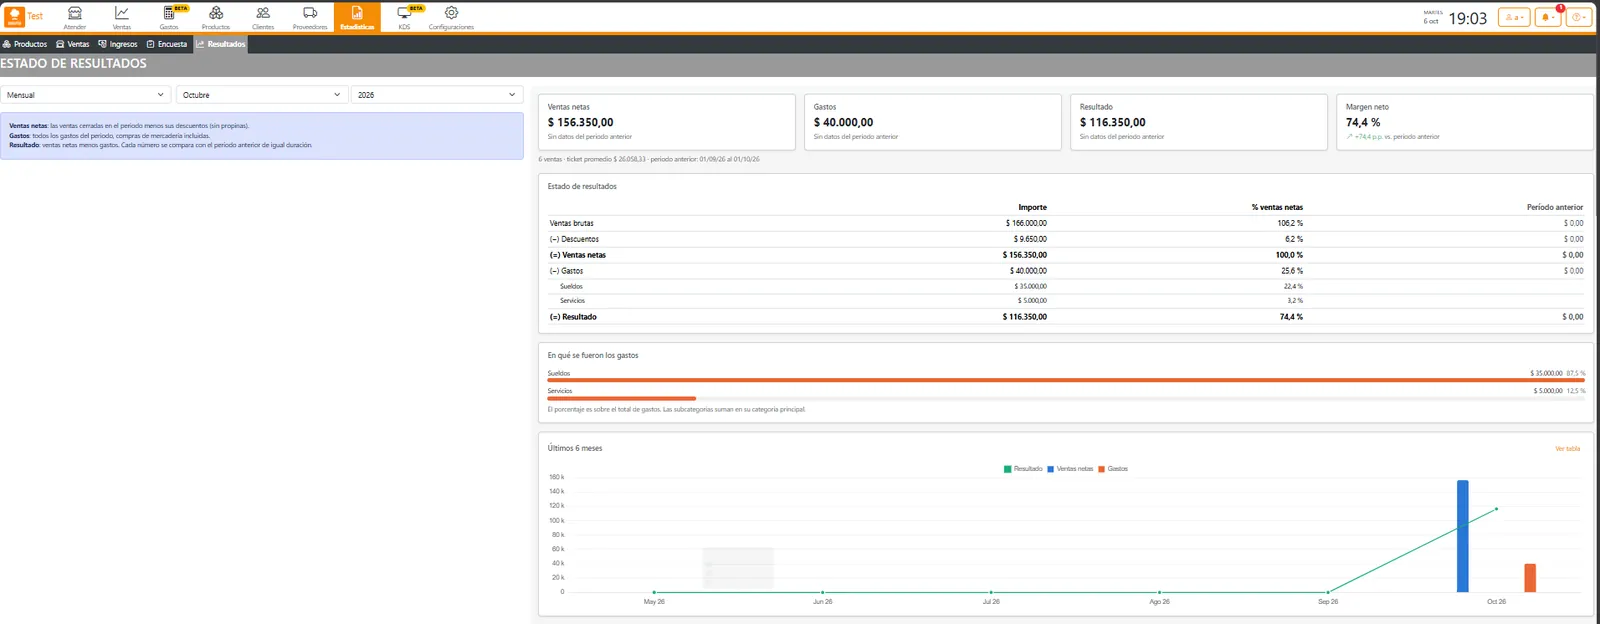Image resolution: width=1600 pixels, height=624 pixels.
Task: Select the Estadísticas section icon
Action: click(x=357, y=17)
